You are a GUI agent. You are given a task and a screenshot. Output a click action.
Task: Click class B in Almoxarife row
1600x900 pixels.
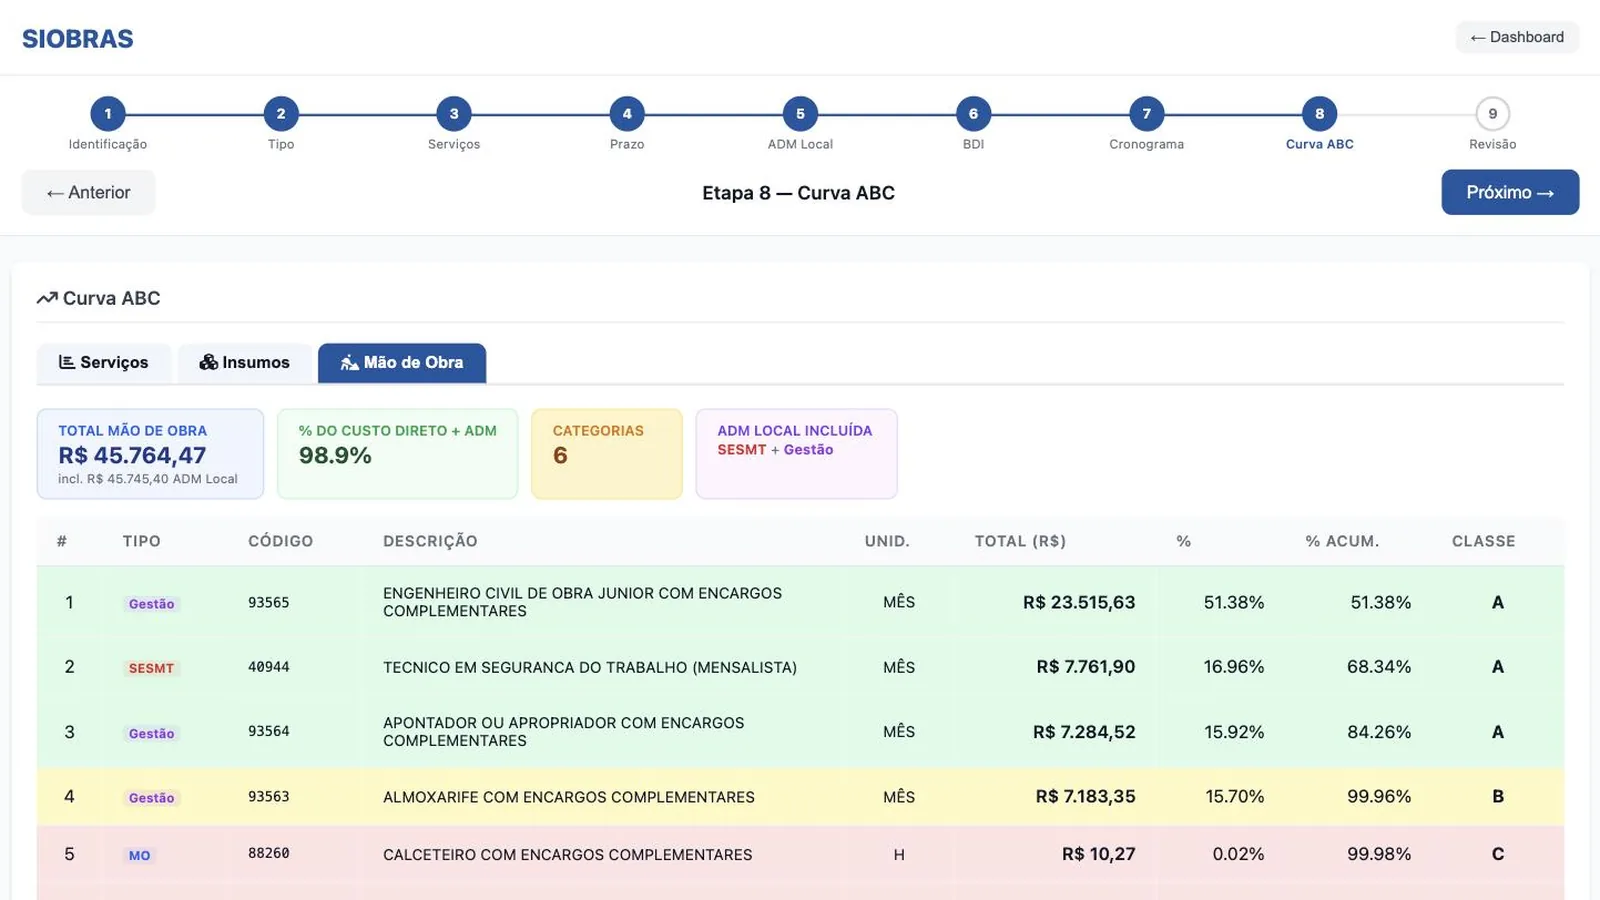tap(1498, 797)
